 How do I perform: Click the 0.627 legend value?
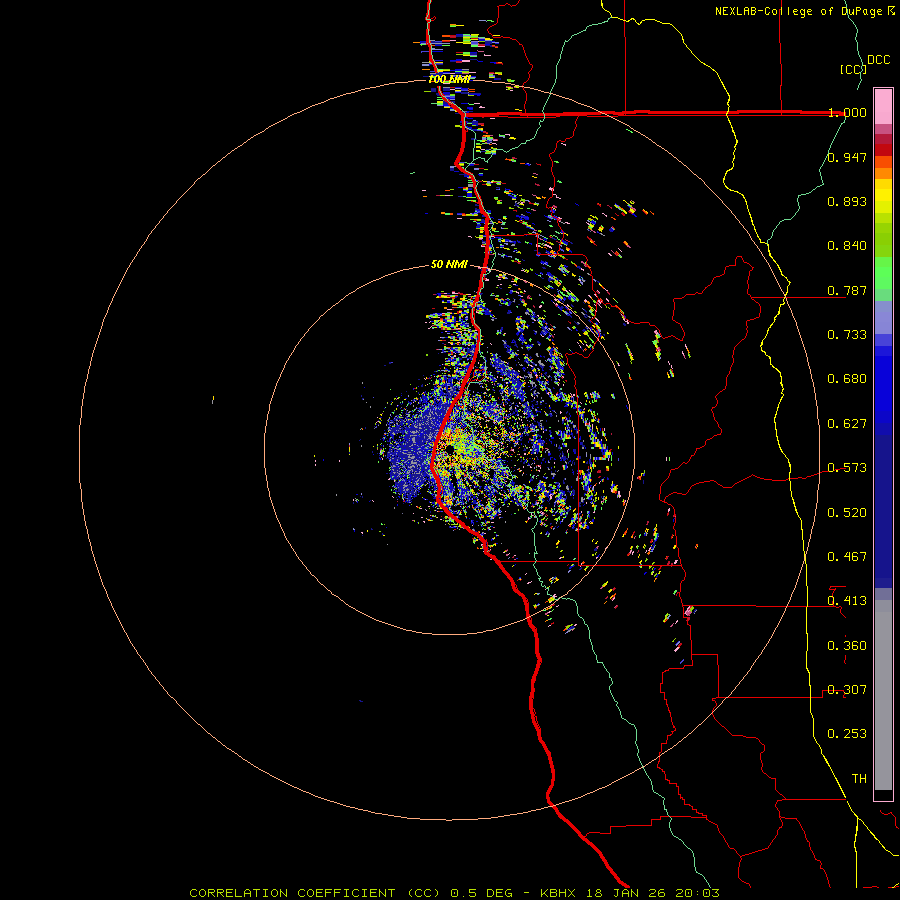847,424
